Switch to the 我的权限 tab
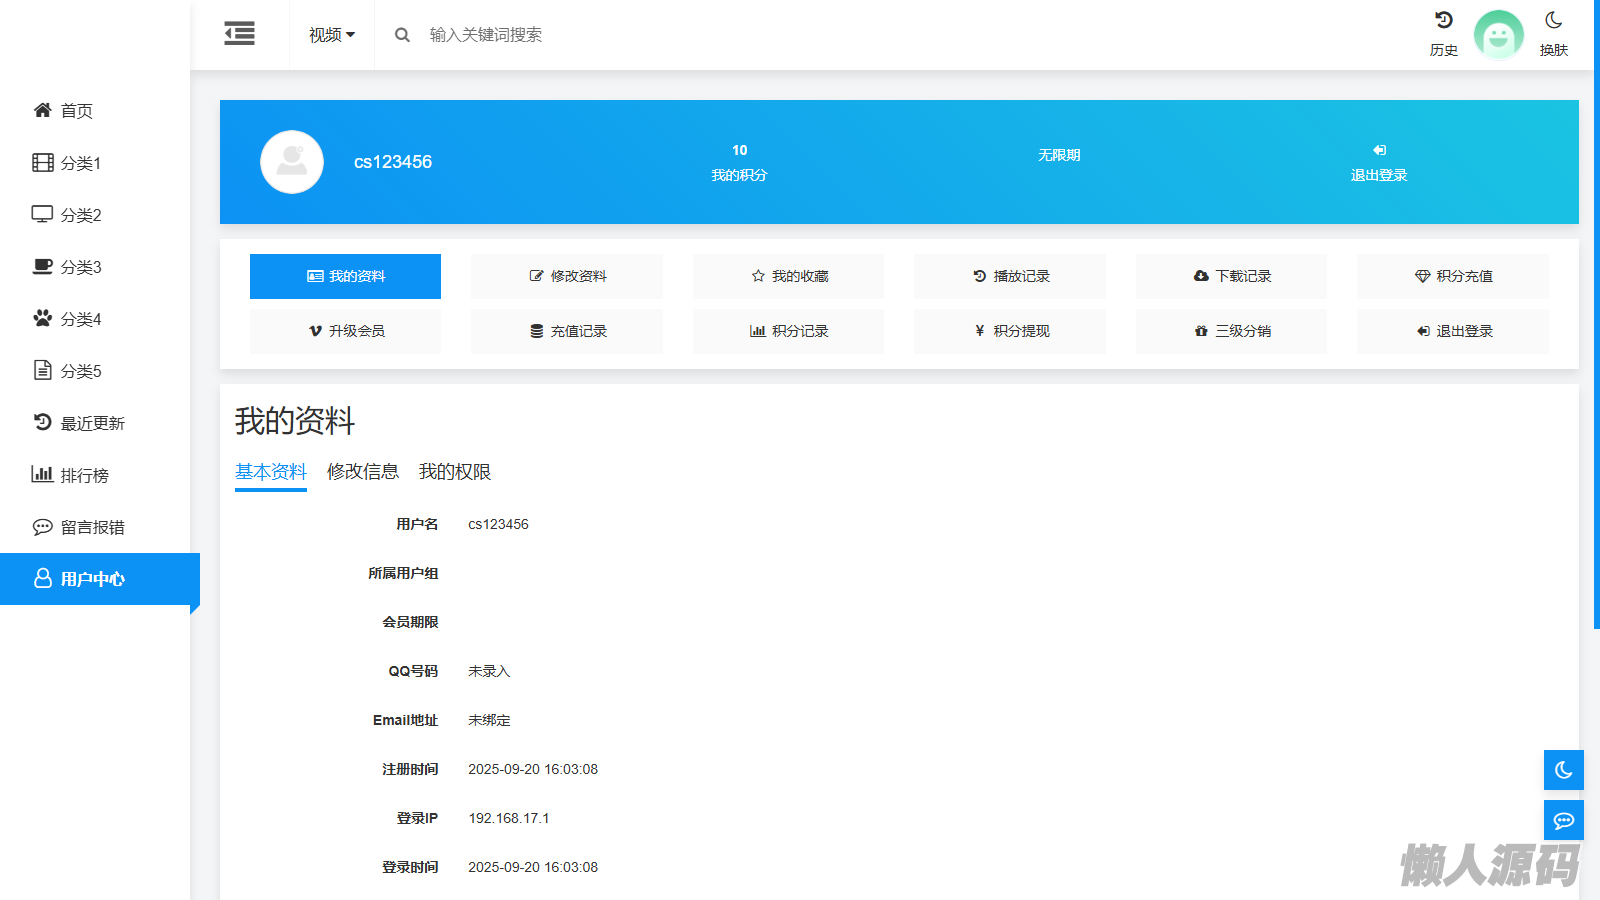Image resolution: width=1600 pixels, height=900 pixels. click(x=454, y=472)
